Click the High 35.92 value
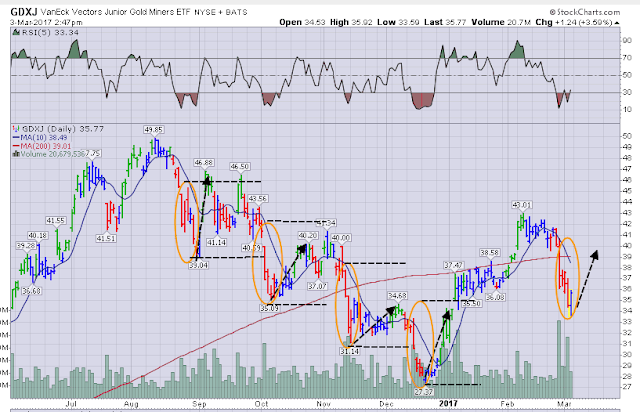 point(351,22)
